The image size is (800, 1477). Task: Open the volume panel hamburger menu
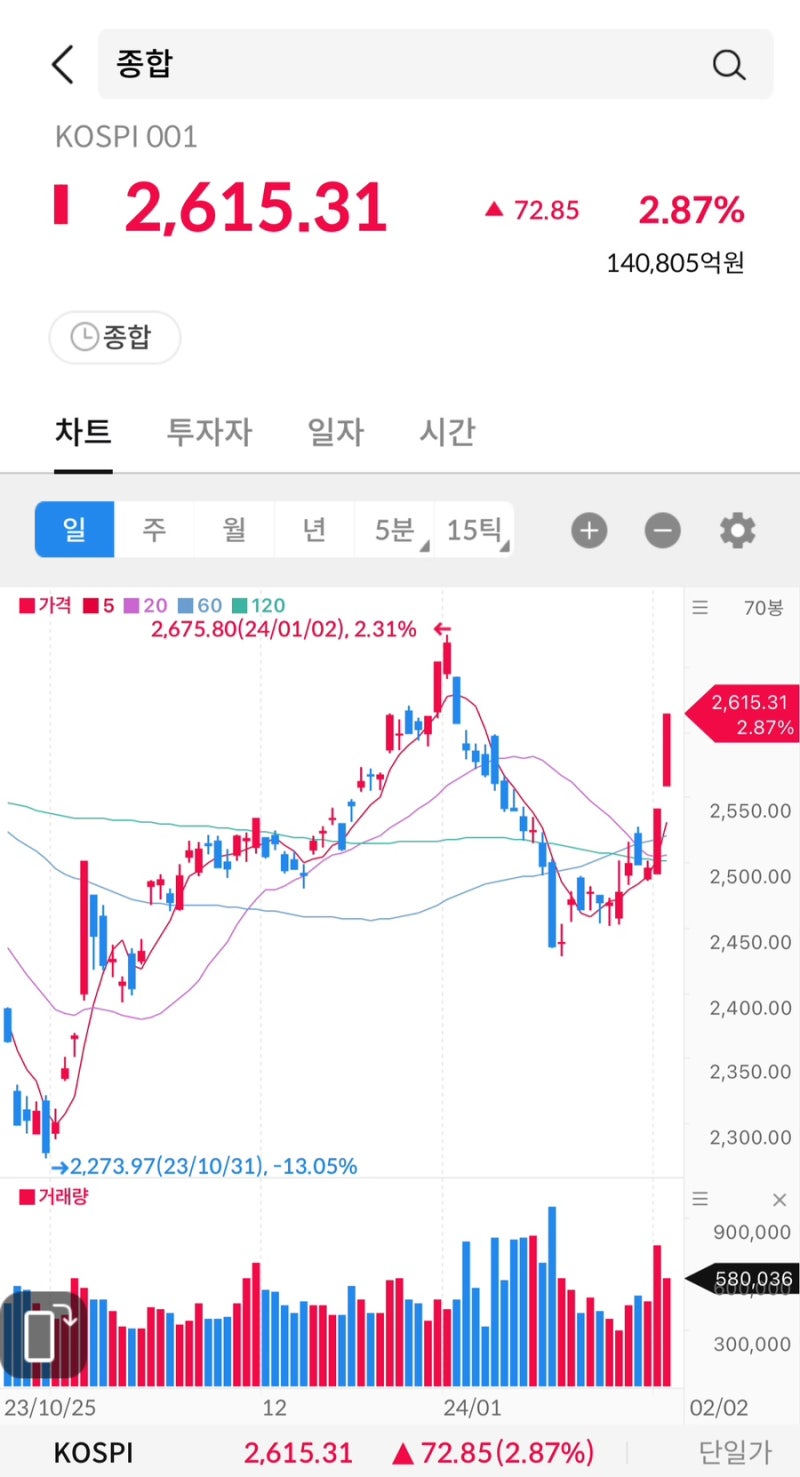tap(700, 1199)
